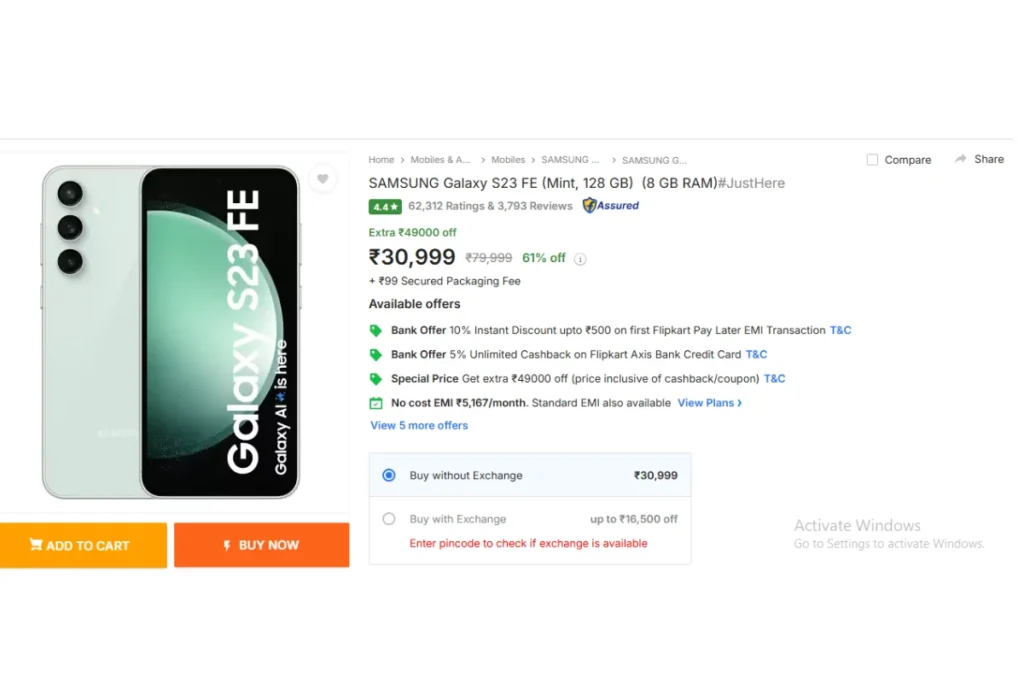This screenshot has height=683, width=1024.
Task: Open Mobiles breadcrumb category
Action: pos(507,160)
